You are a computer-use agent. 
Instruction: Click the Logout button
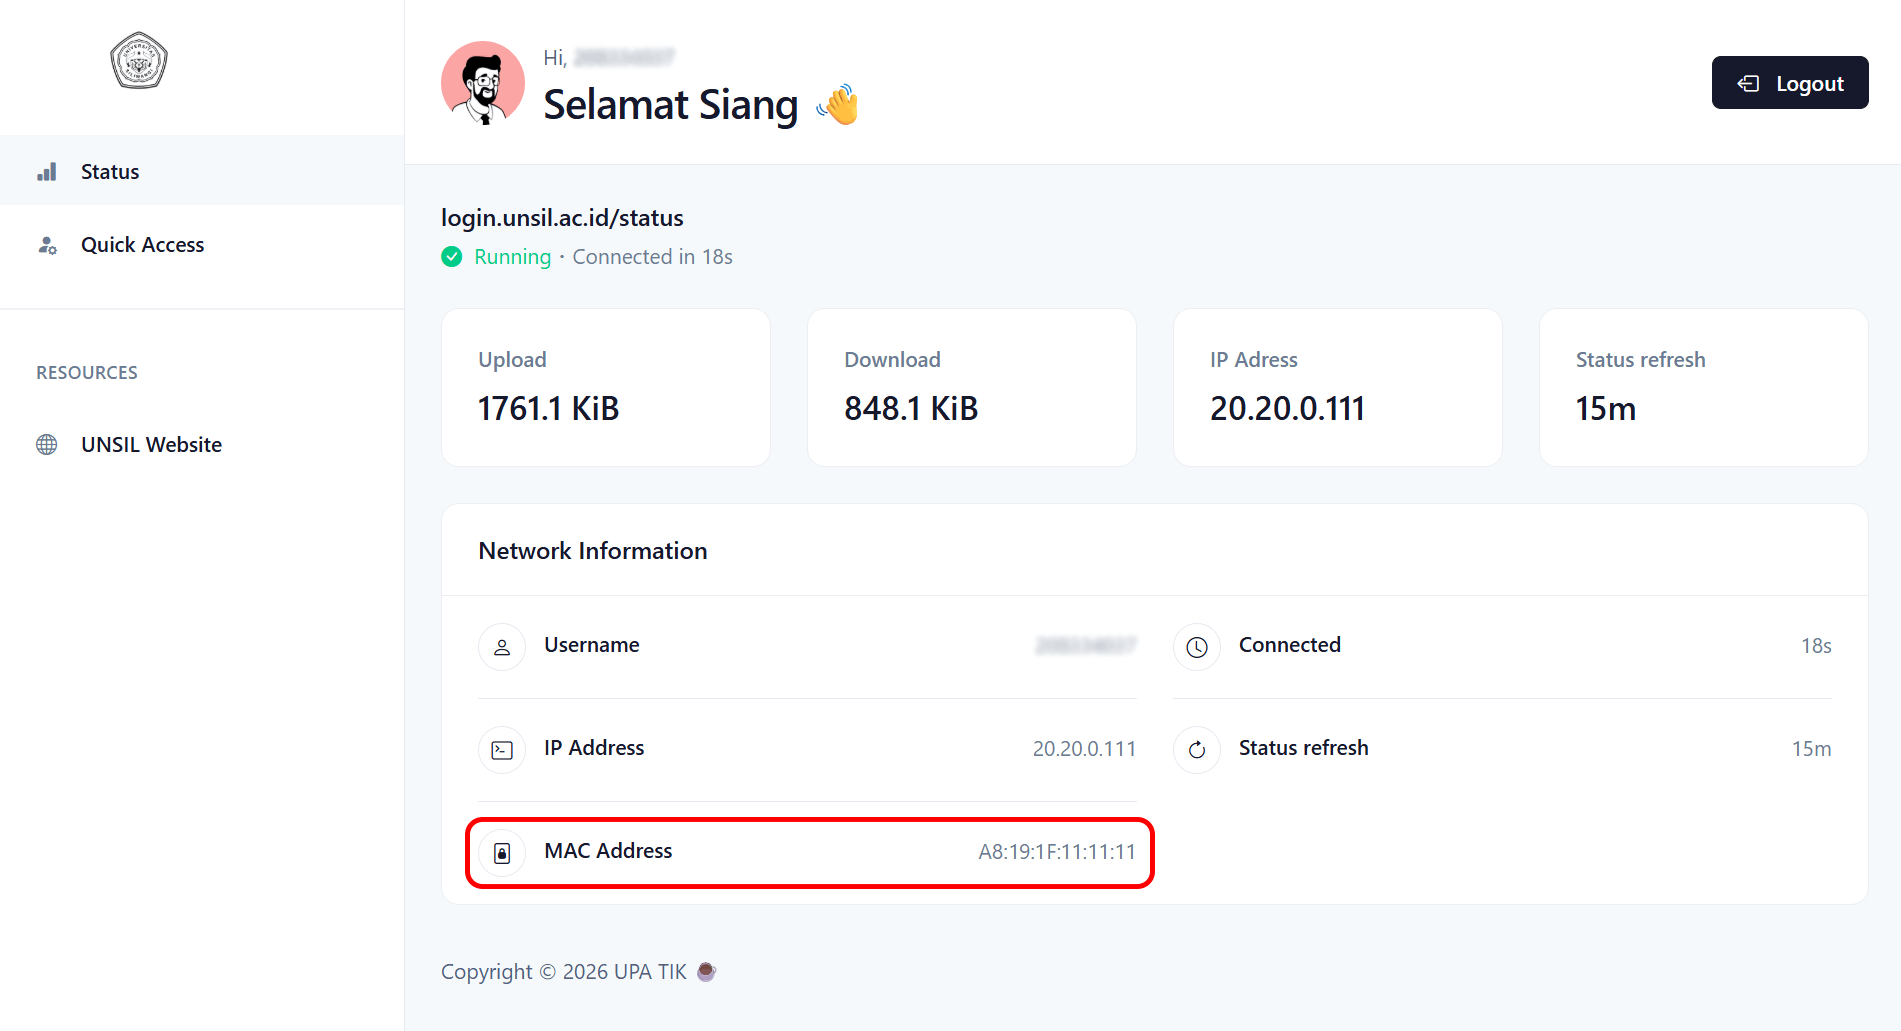pyautogui.click(x=1789, y=83)
